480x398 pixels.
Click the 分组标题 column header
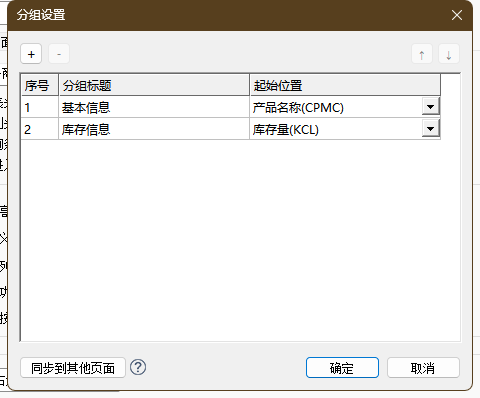pyautogui.click(x=154, y=85)
